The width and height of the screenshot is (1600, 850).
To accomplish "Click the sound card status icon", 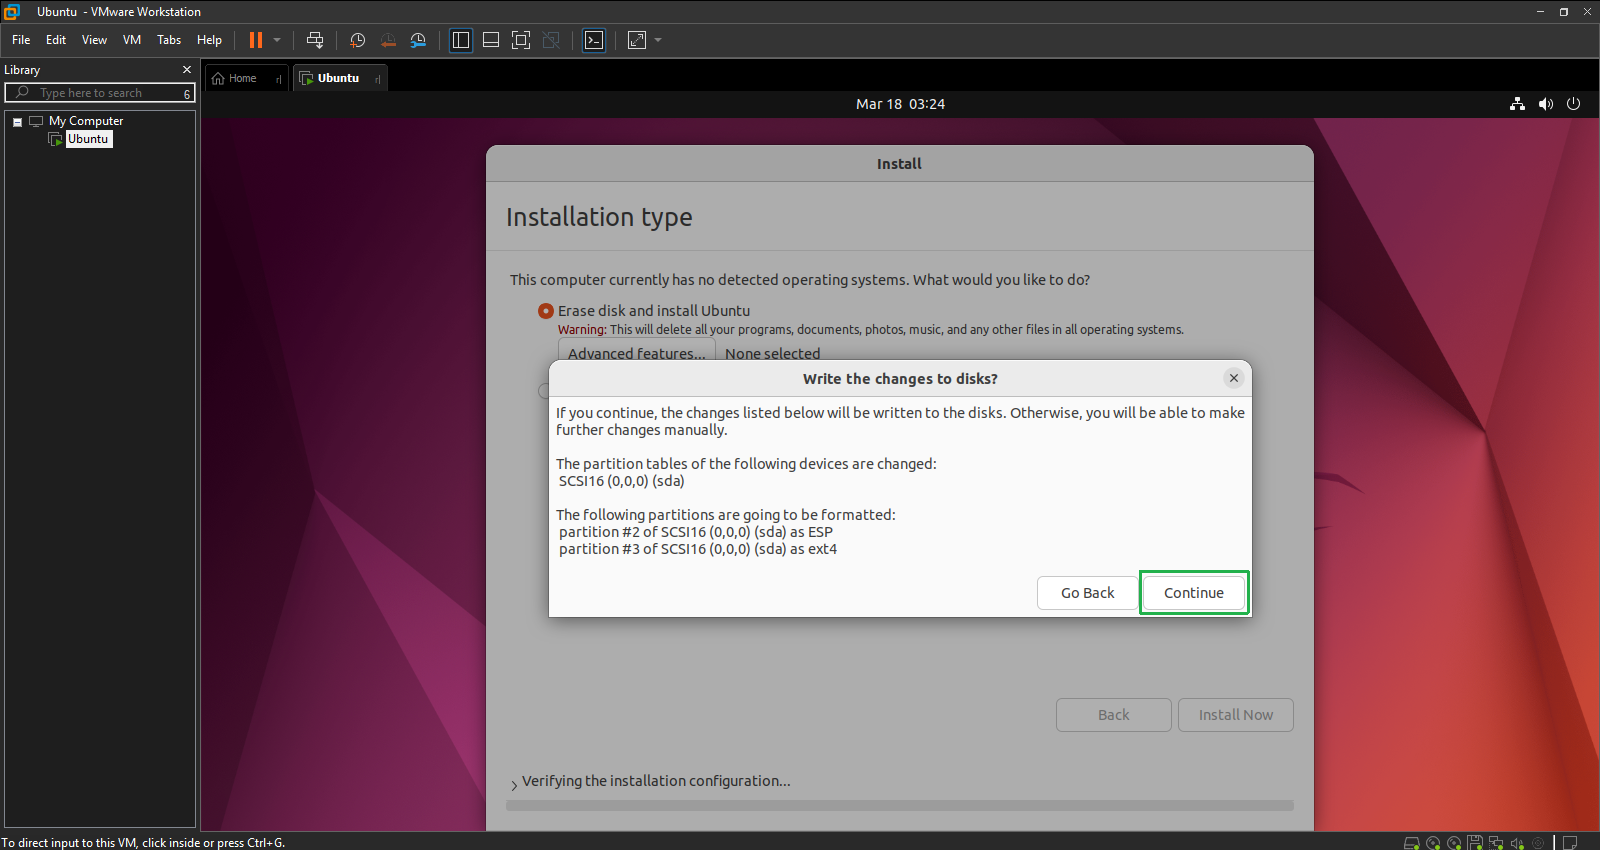I will click(1517, 843).
